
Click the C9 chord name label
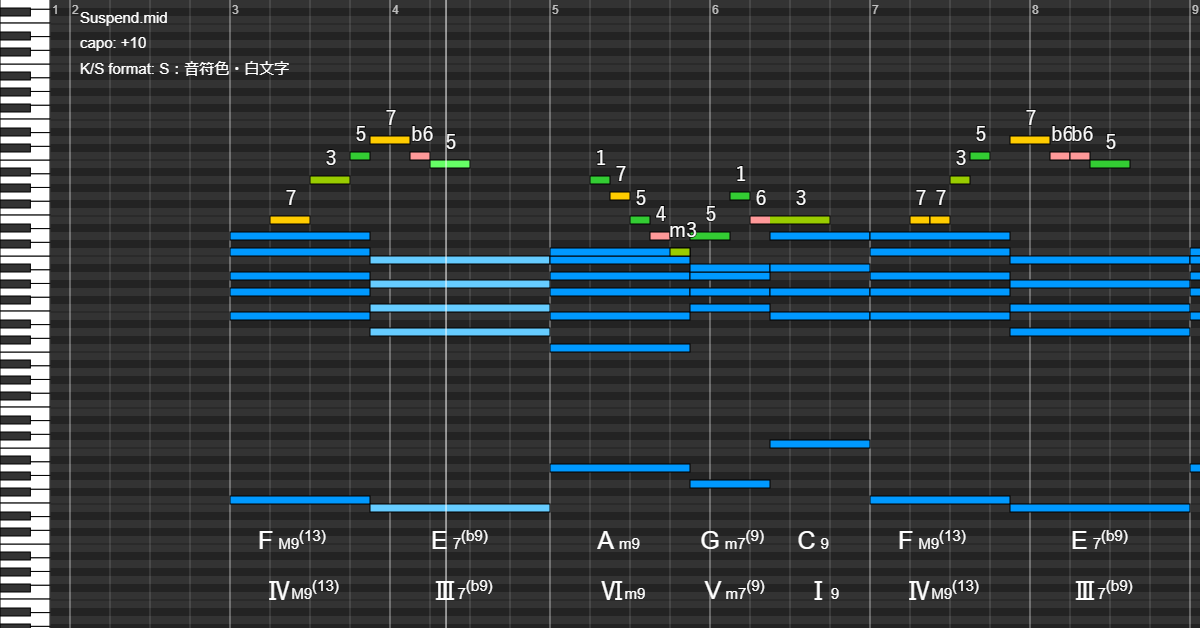(x=813, y=542)
